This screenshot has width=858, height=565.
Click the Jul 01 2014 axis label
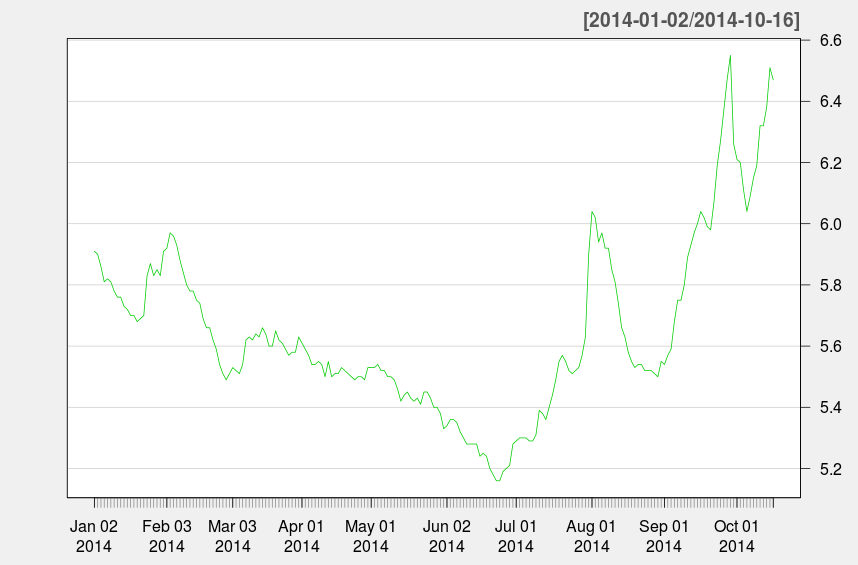515,536
